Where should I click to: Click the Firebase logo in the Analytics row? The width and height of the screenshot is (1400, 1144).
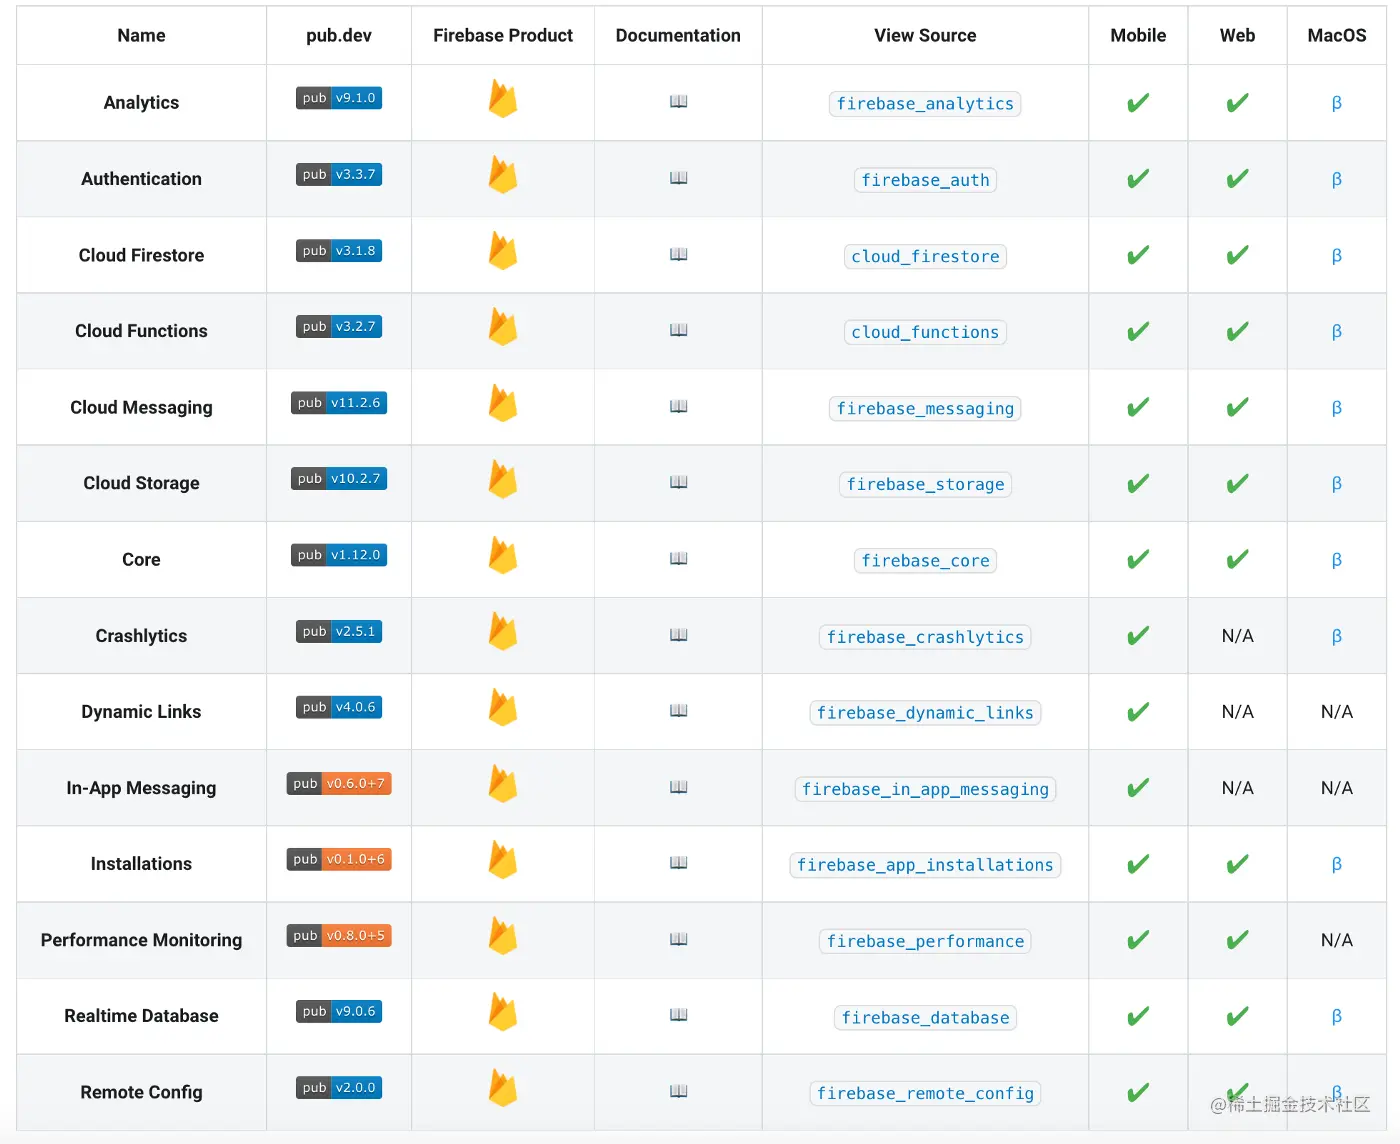click(503, 100)
